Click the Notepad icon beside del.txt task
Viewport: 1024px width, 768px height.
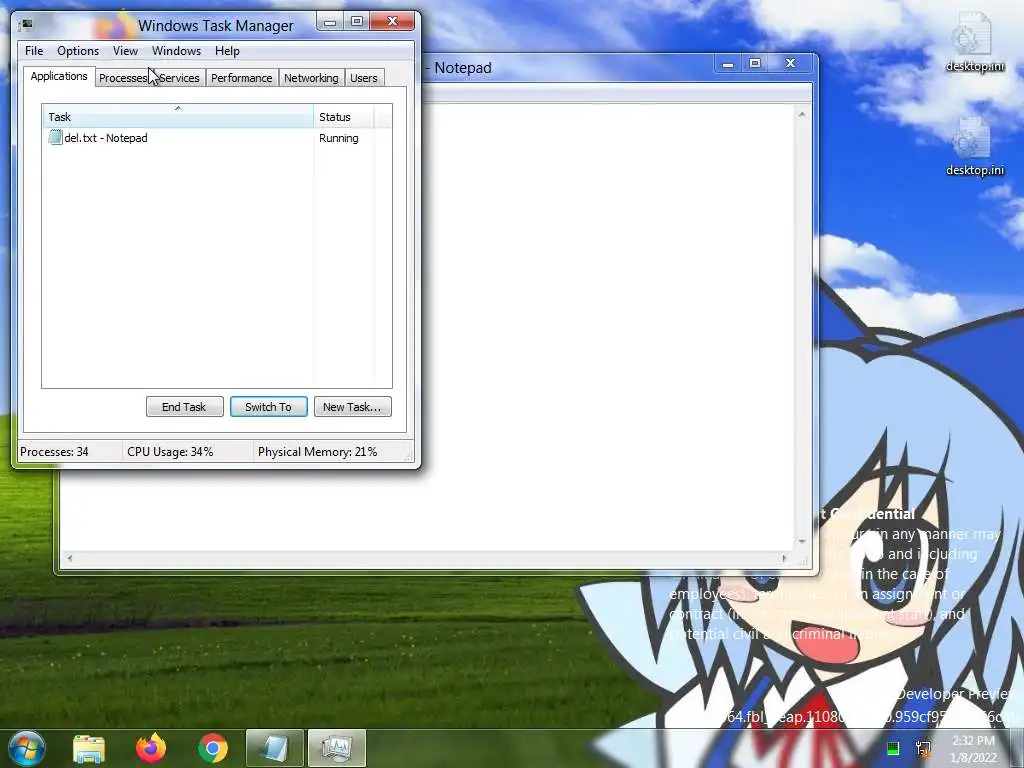tap(56, 138)
